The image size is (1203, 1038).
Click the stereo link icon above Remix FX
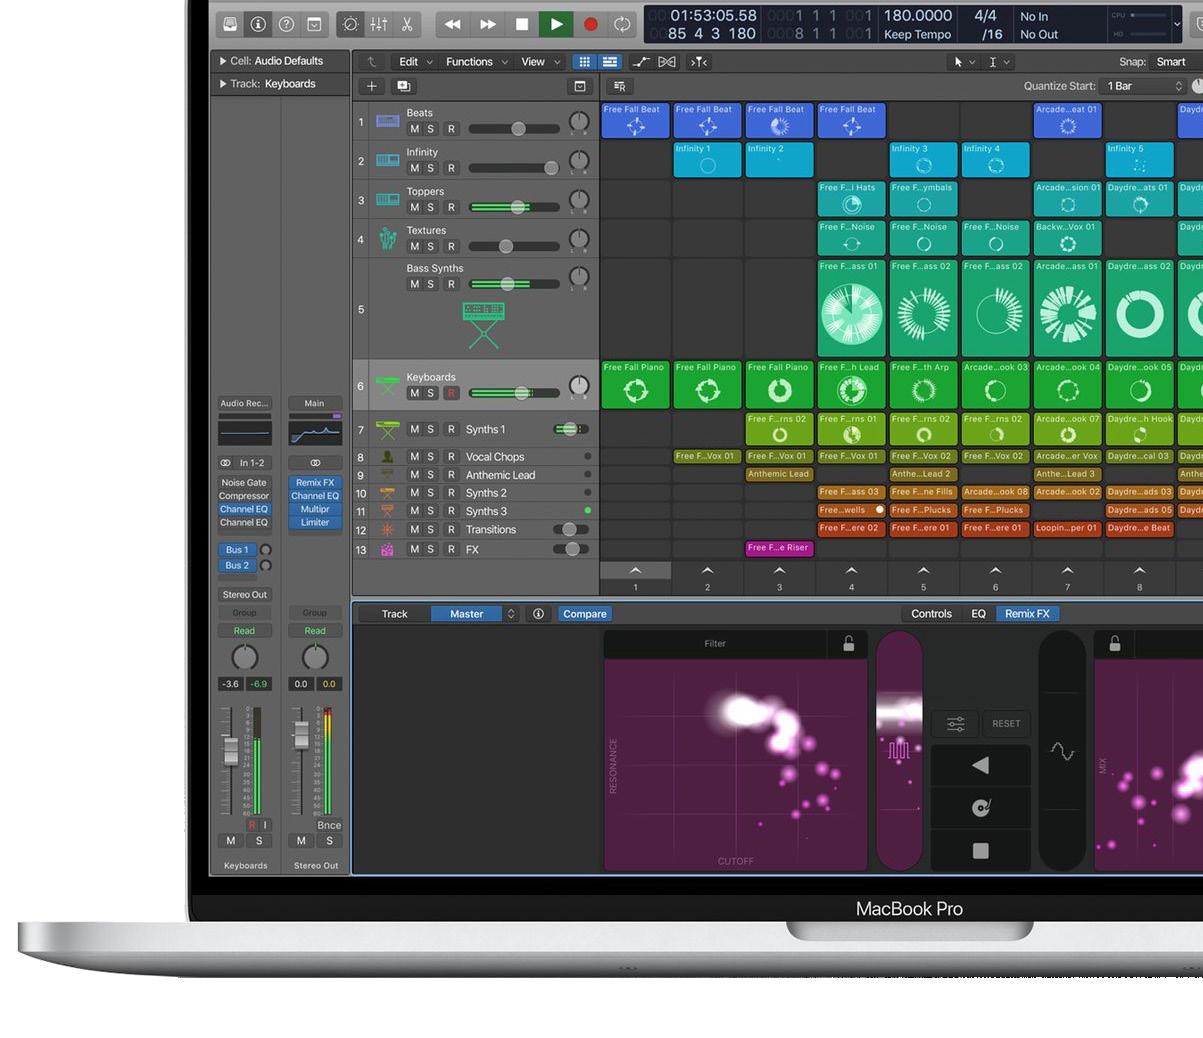click(x=315, y=463)
